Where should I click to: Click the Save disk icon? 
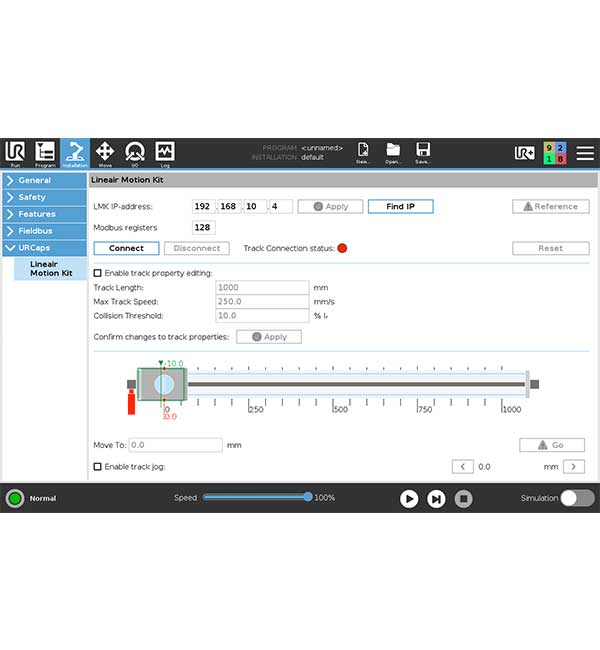point(423,153)
